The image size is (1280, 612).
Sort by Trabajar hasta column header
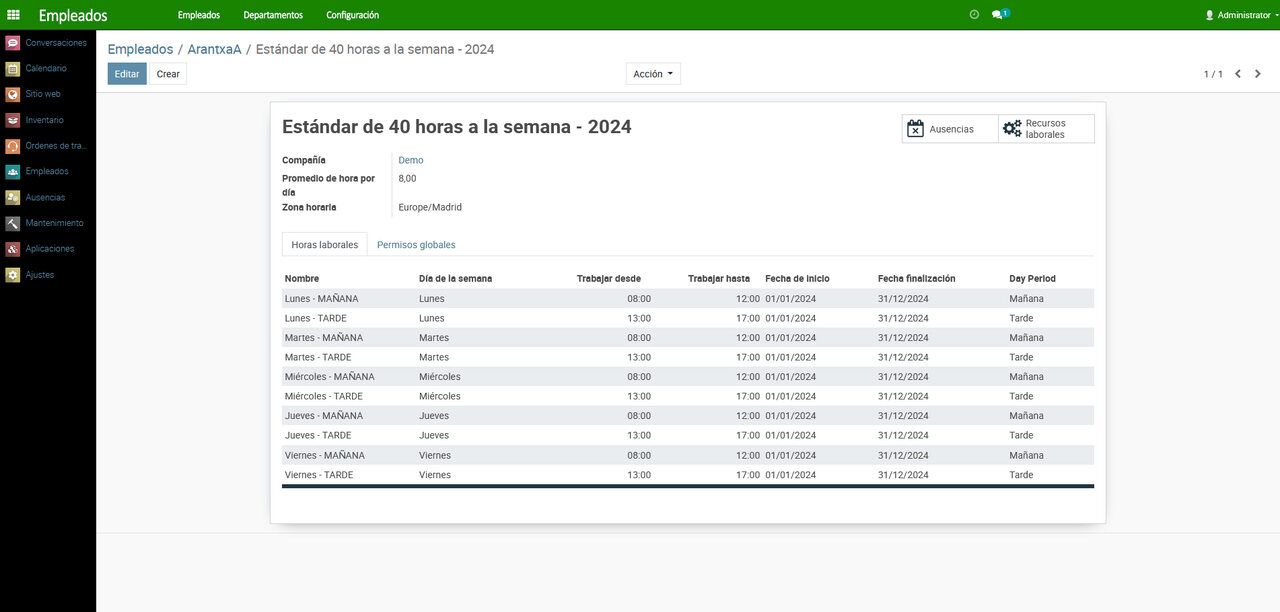pyautogui.click(x=719, y=279)
